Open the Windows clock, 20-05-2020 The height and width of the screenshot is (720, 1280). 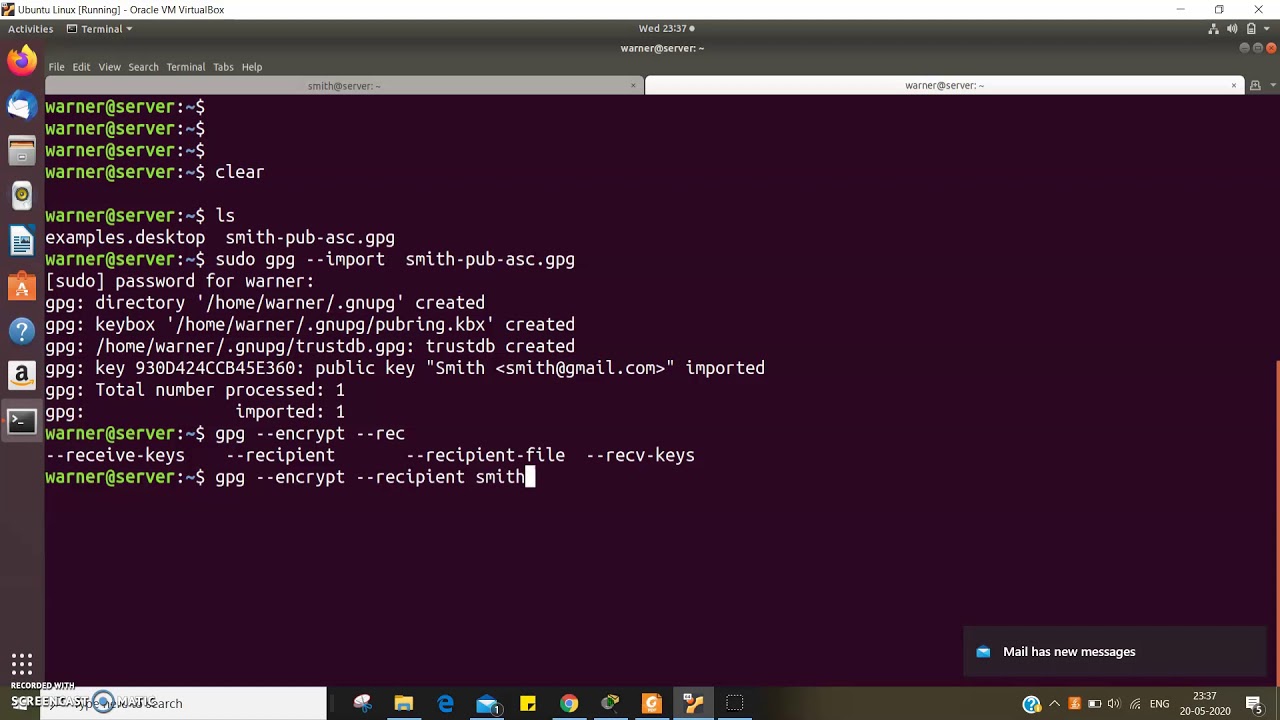pyautogui.click(x=1205, y=704)
